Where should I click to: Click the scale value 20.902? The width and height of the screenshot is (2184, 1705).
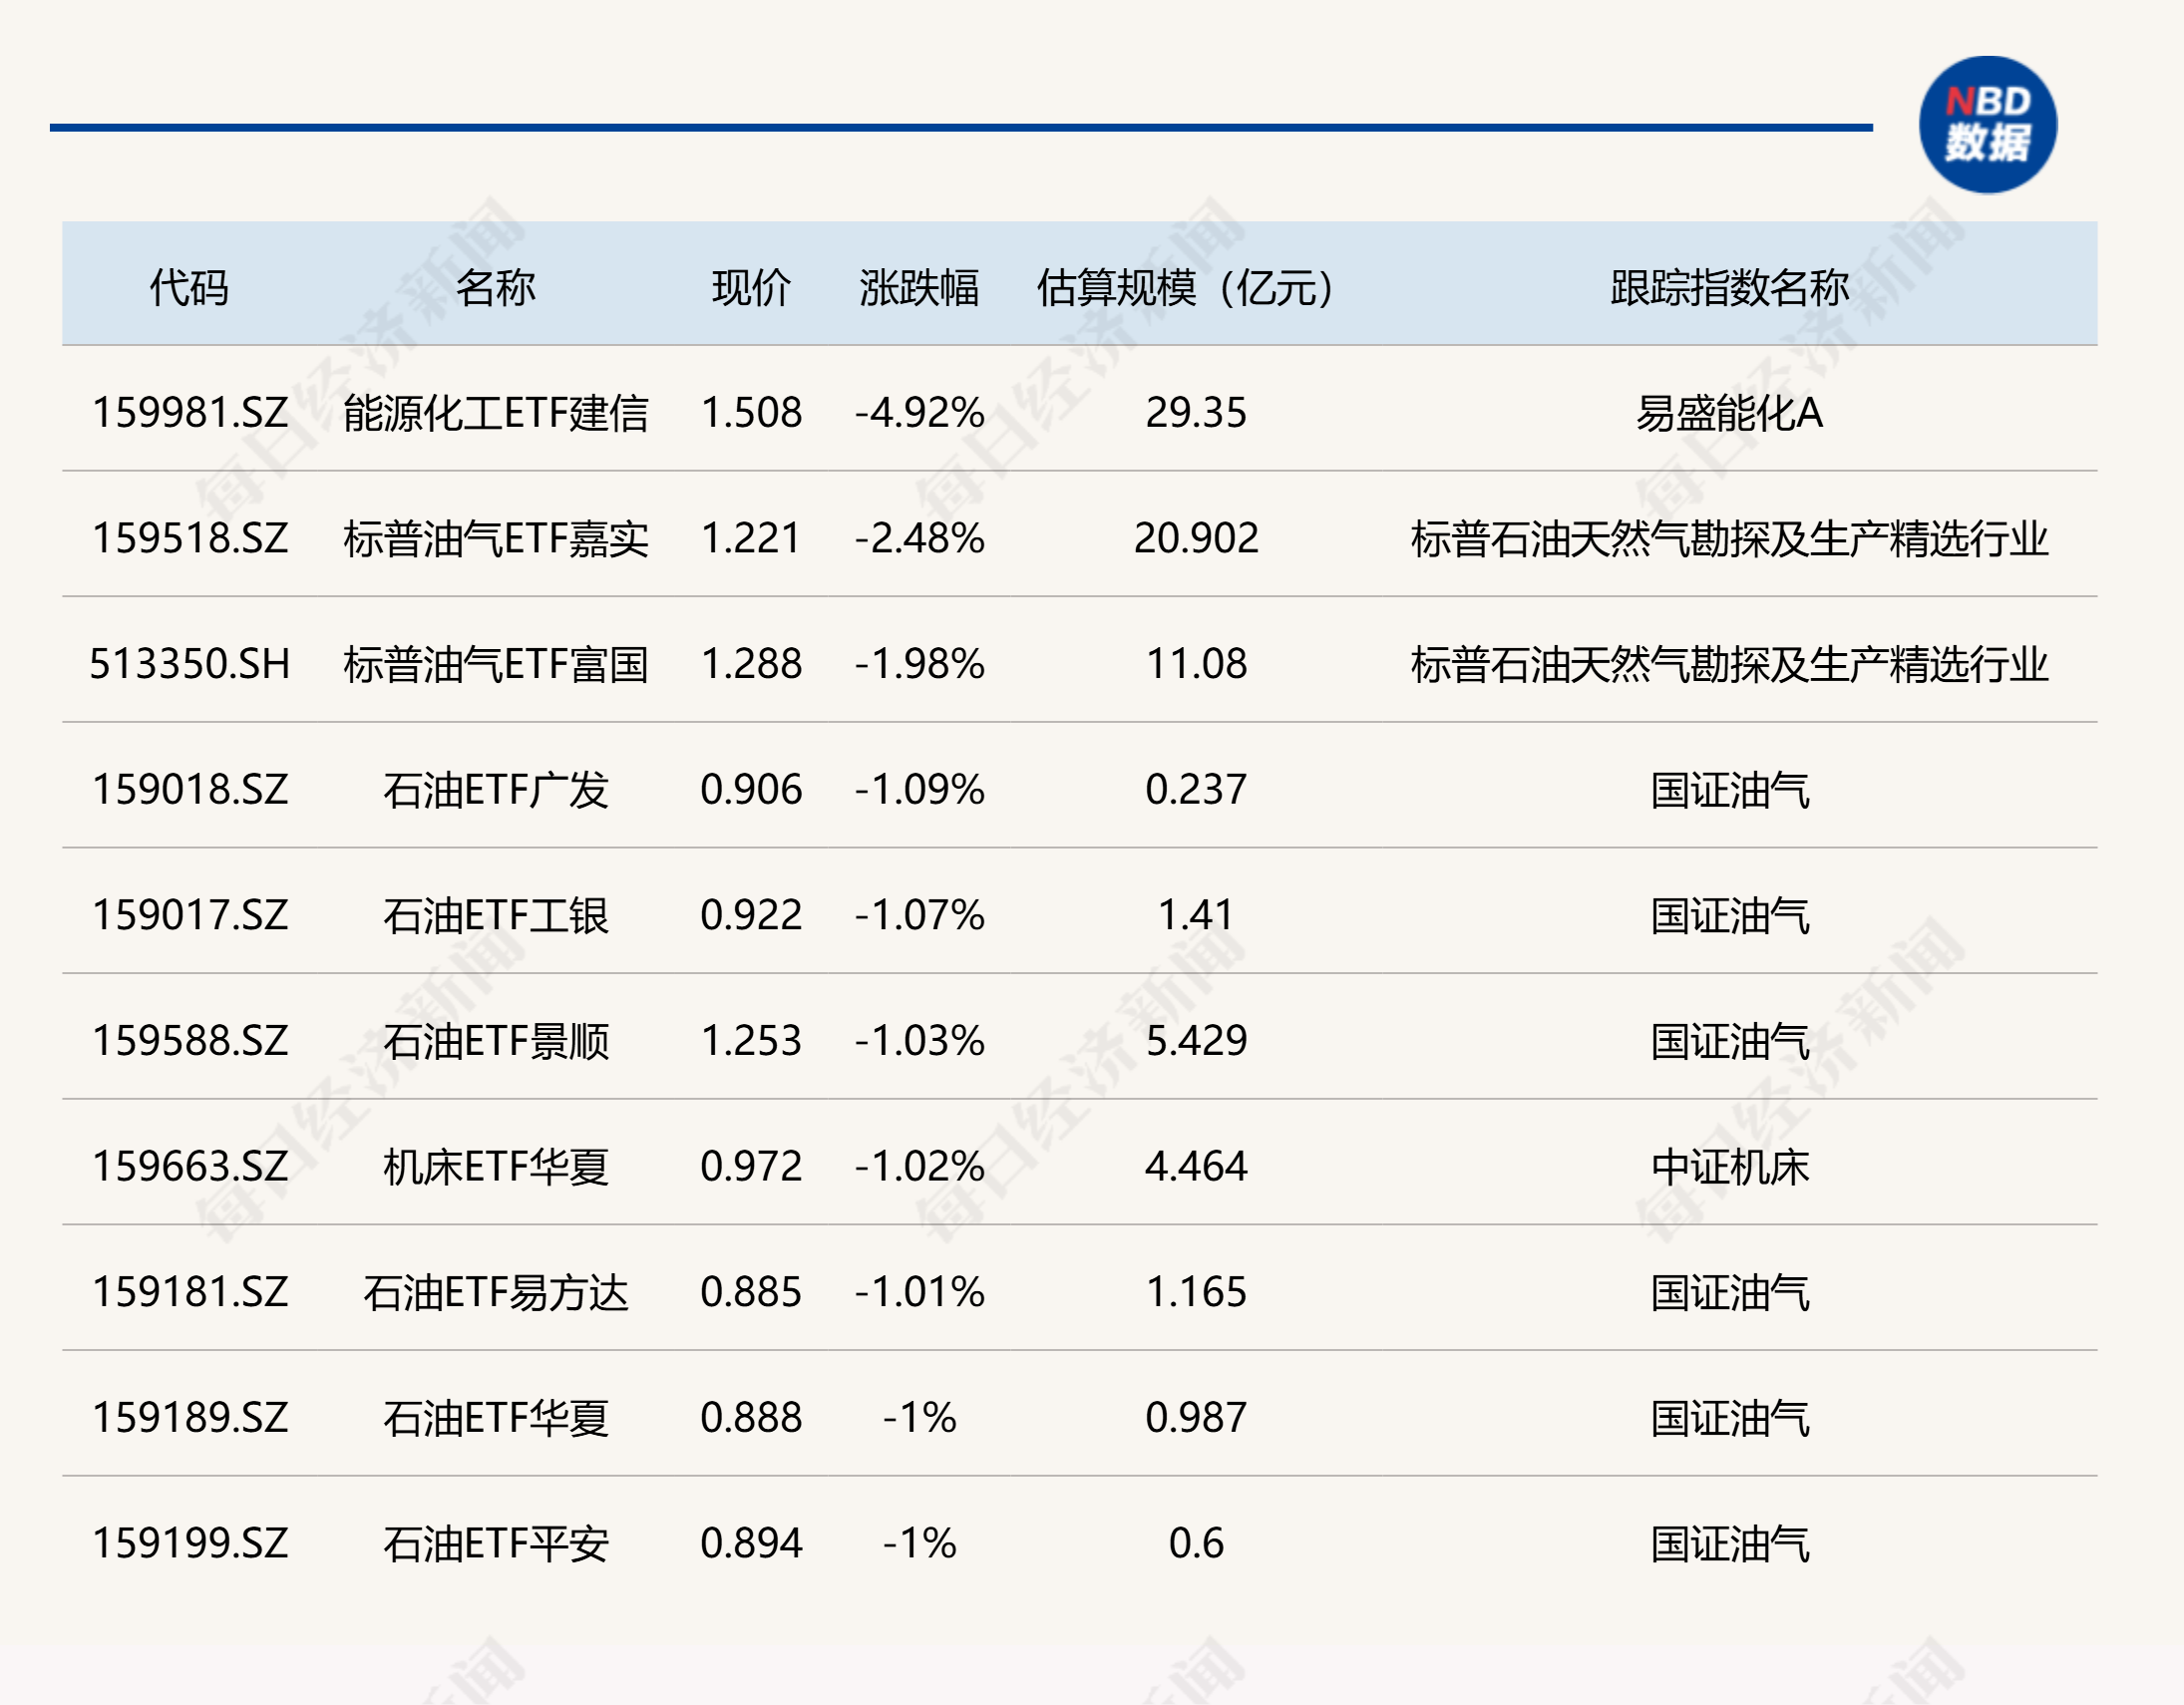click(1196, 539)
